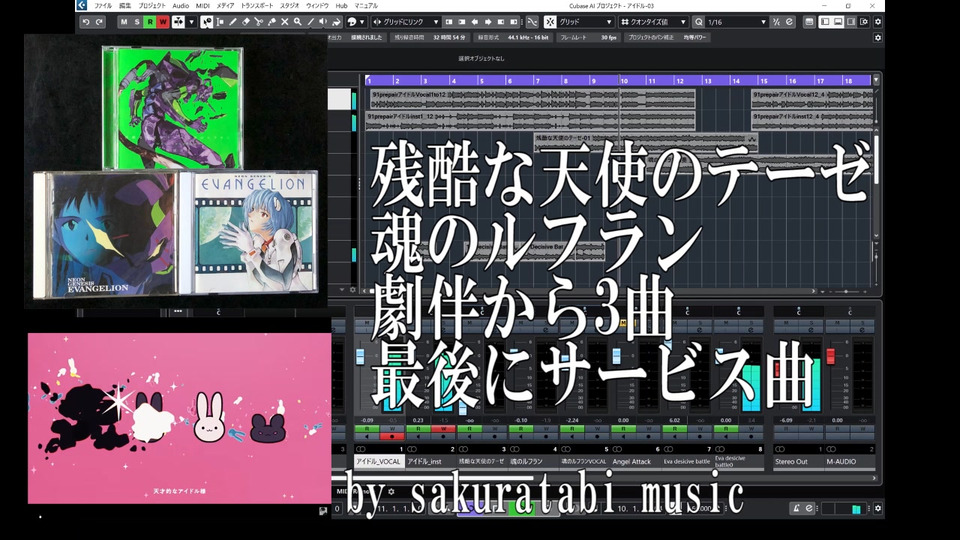Screen dimensions: 960x540
Task: Select the Erase tool
Action: coord(246,22)
